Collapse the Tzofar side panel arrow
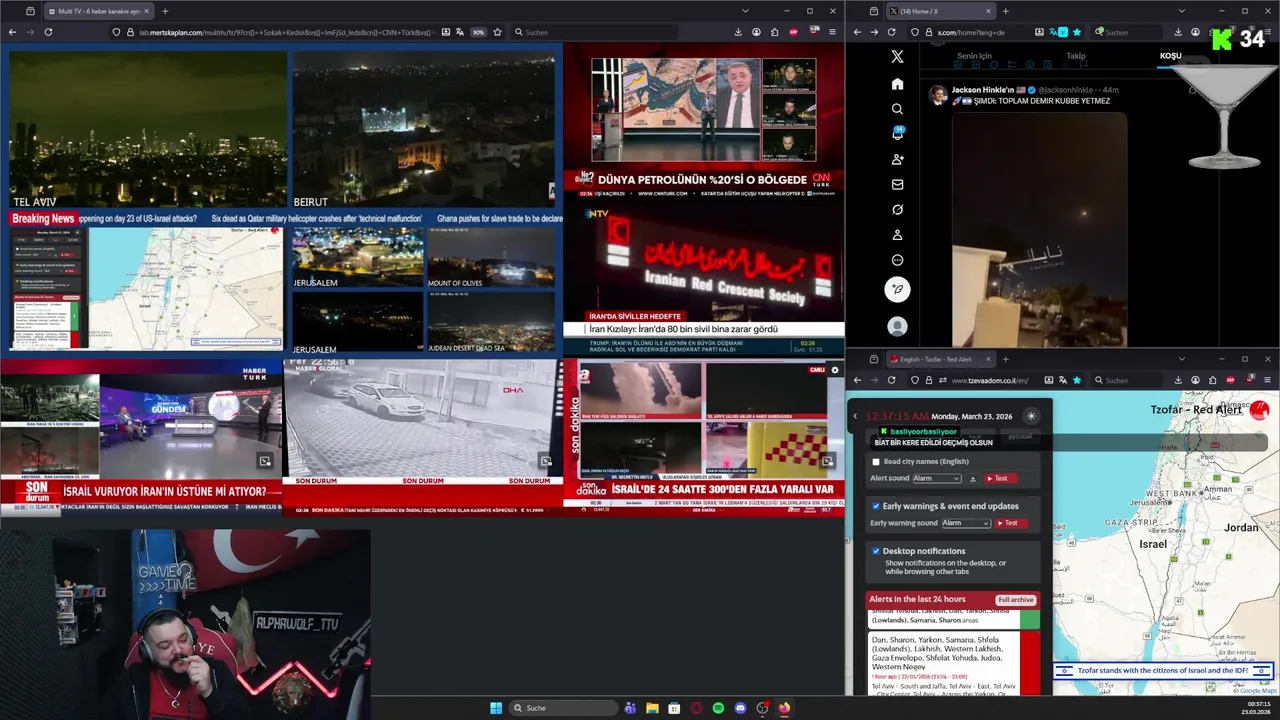 (x=855, y=416)
